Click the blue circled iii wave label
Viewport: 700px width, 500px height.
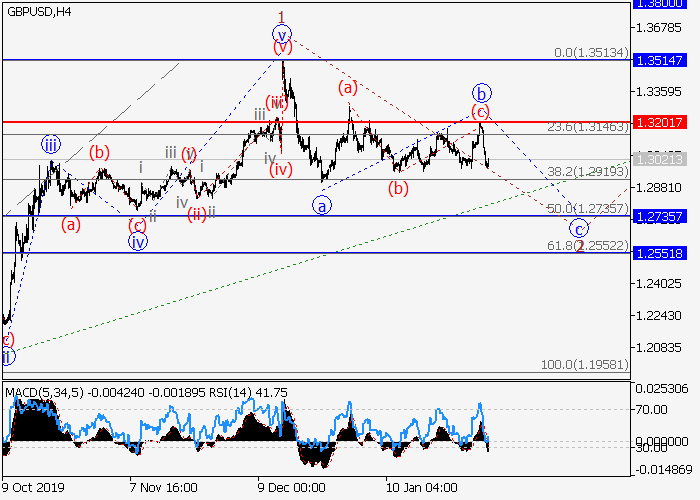click(x=51, y=145)
